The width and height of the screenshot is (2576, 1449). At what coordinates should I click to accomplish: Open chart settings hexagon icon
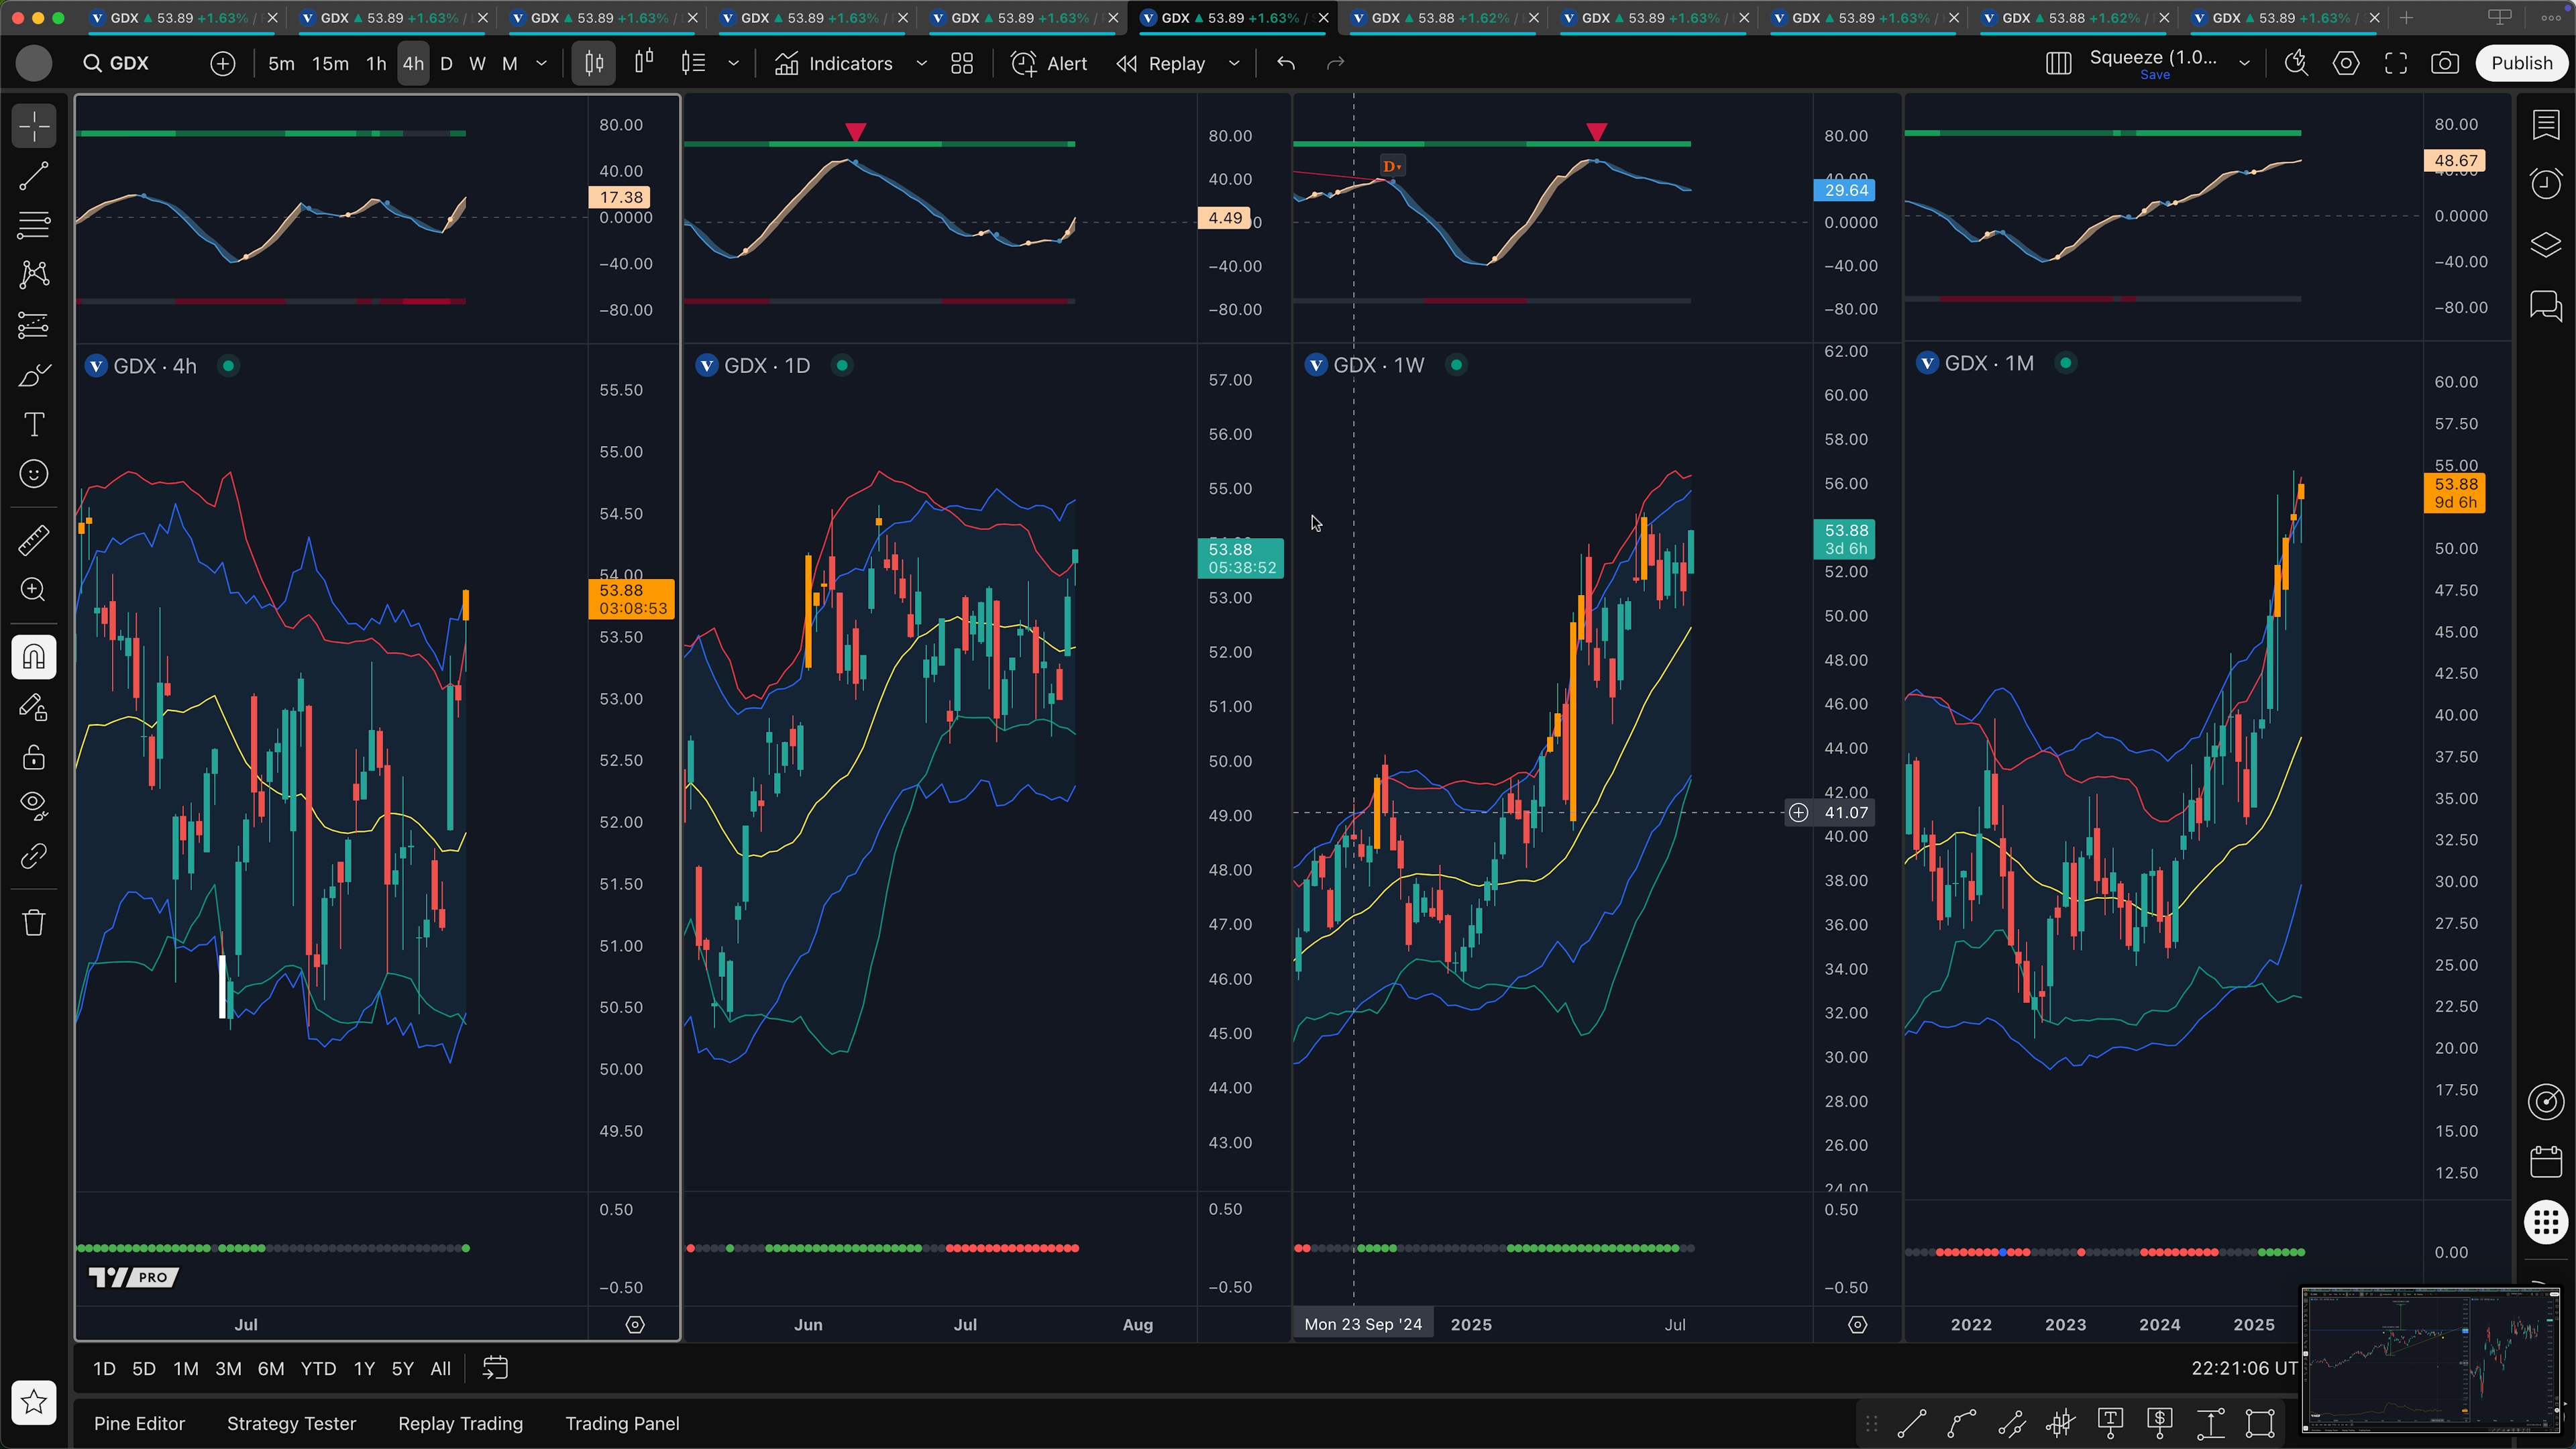[2346, 64]
